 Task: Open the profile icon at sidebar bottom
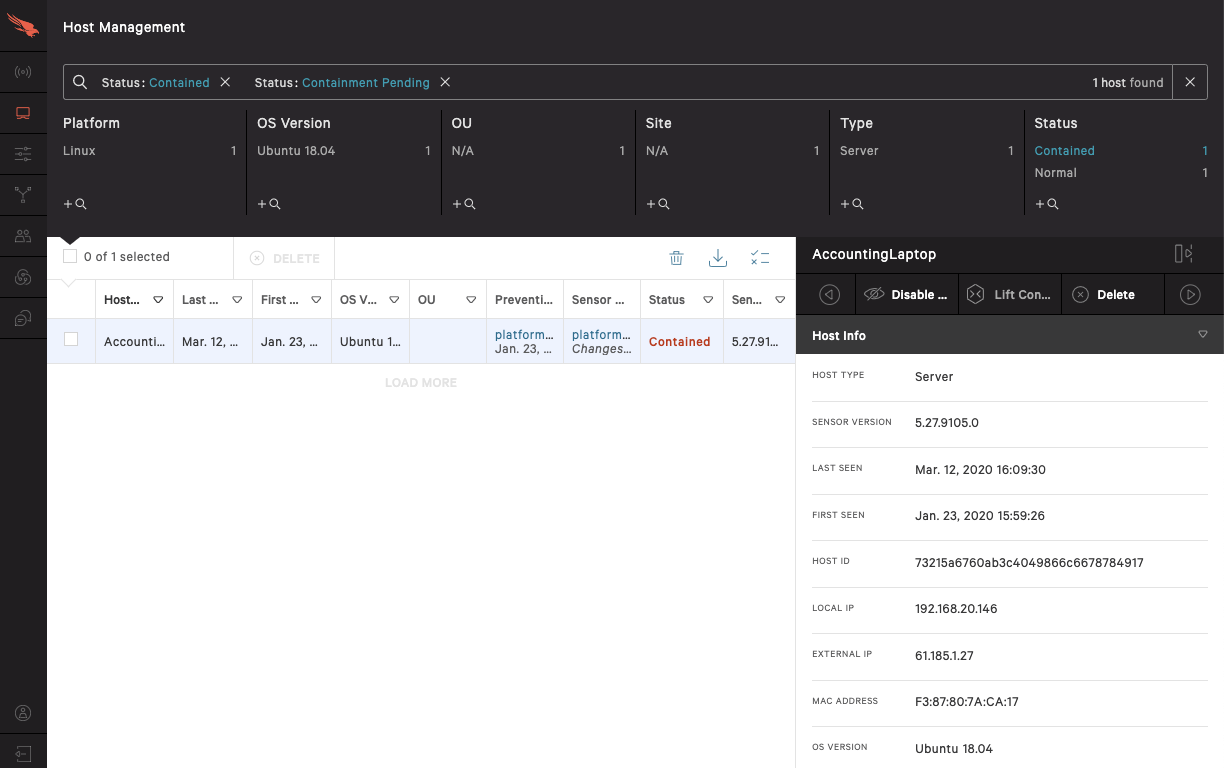22,712
